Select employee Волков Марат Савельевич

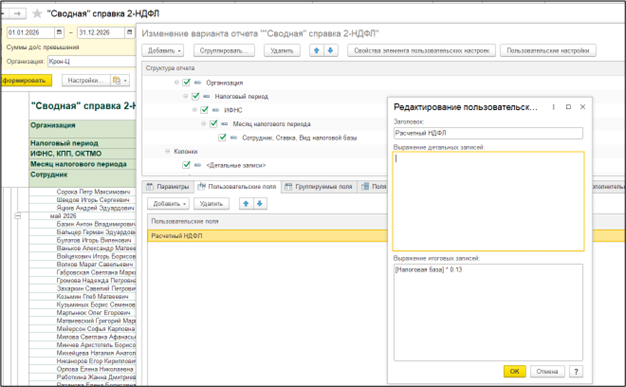click(x=95, y=264)
